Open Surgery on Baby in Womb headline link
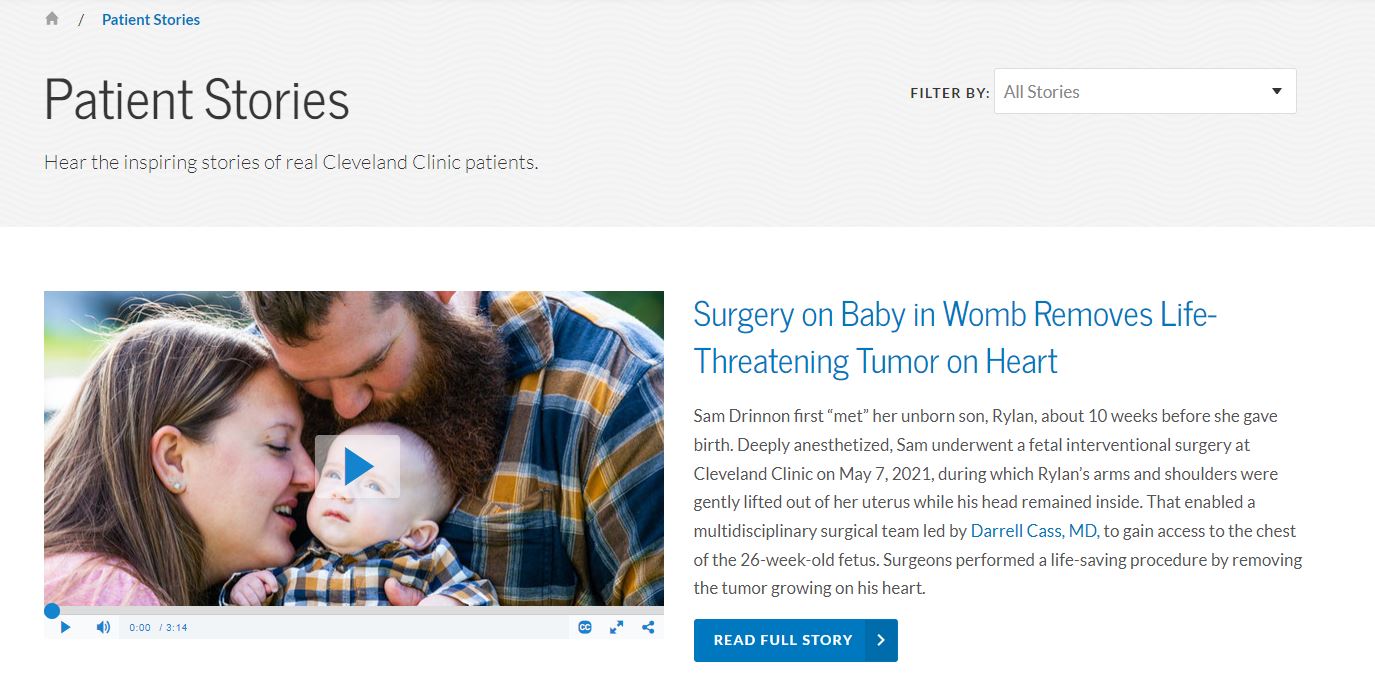 click(955, 337)
